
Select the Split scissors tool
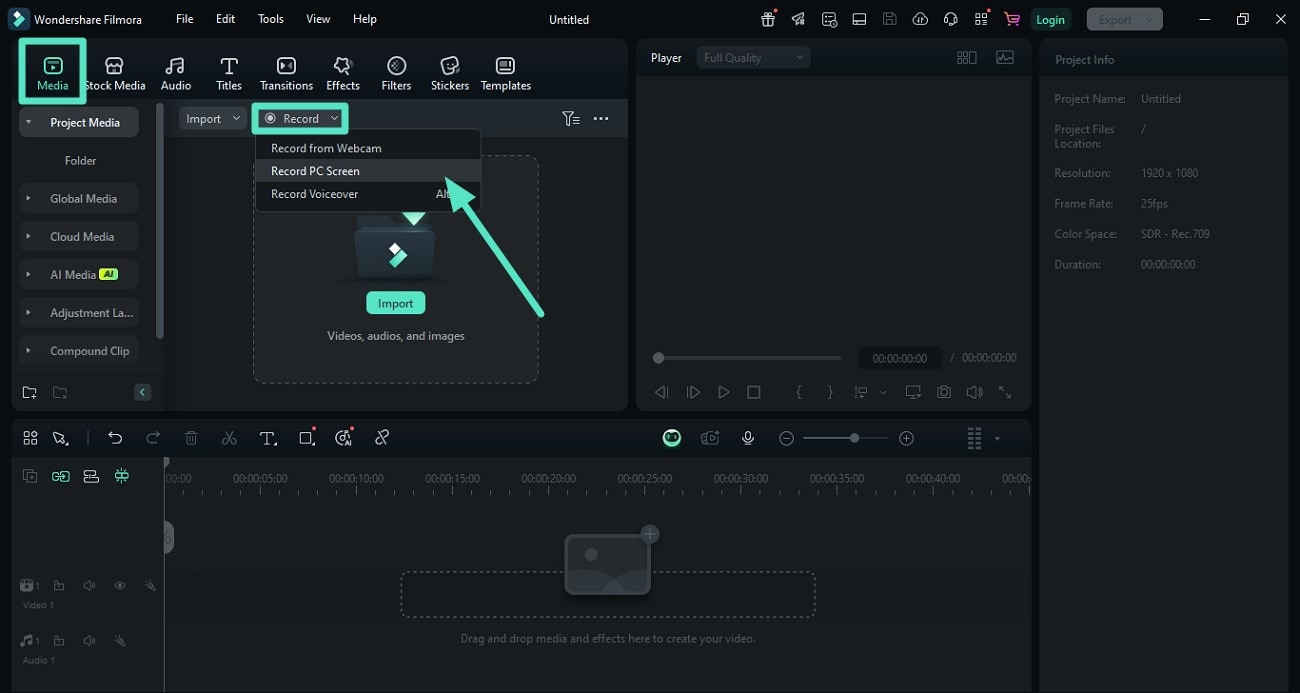pos(229,438)
